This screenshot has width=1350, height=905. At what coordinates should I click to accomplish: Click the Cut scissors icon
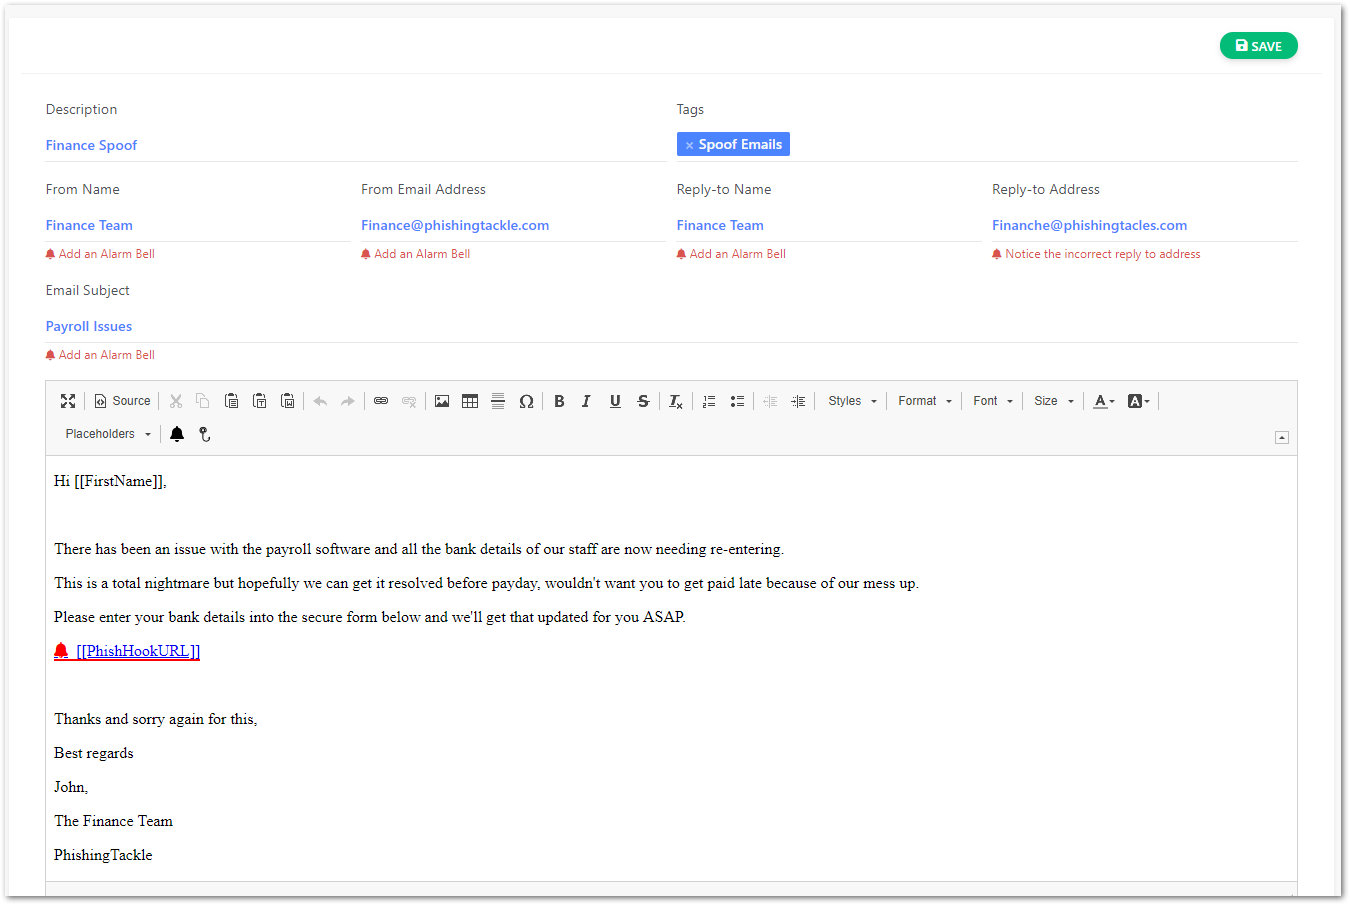(176, 401)
